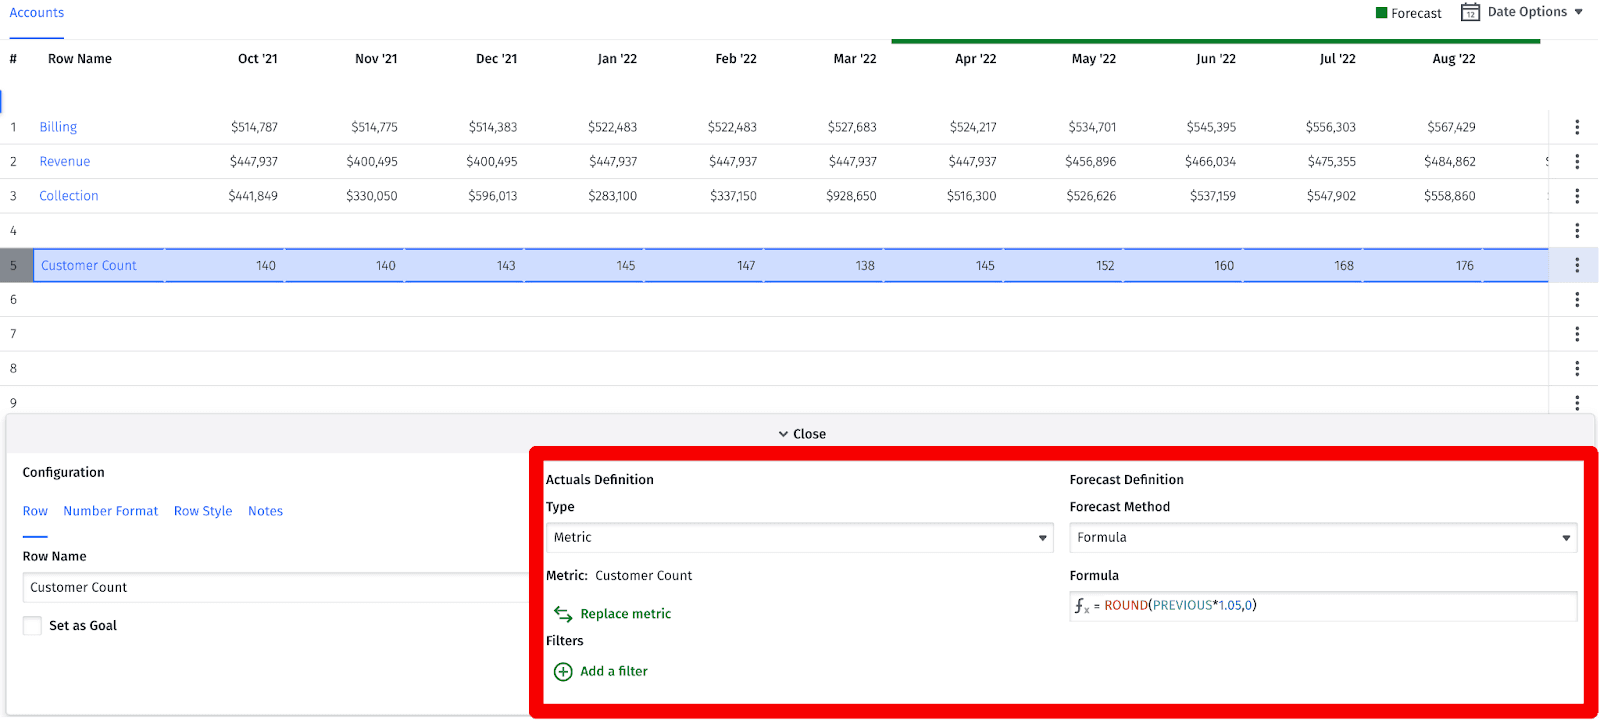
Task: Click the Apr '22 column header
Action: pyautogui.click(x=976, y=59)
